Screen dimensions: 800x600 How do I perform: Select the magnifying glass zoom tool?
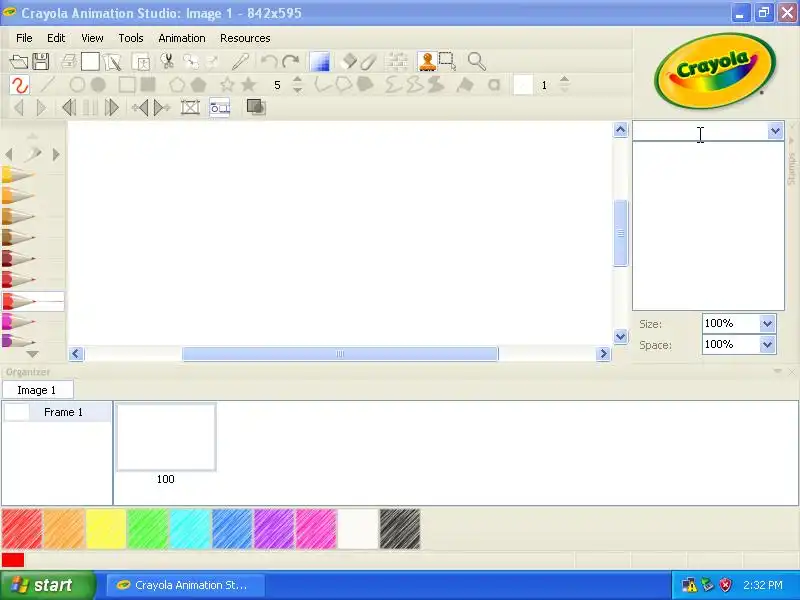coord(477,61)
